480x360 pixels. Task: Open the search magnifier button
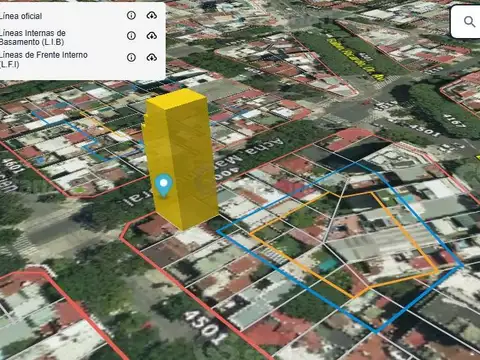(x=469, y=22)
